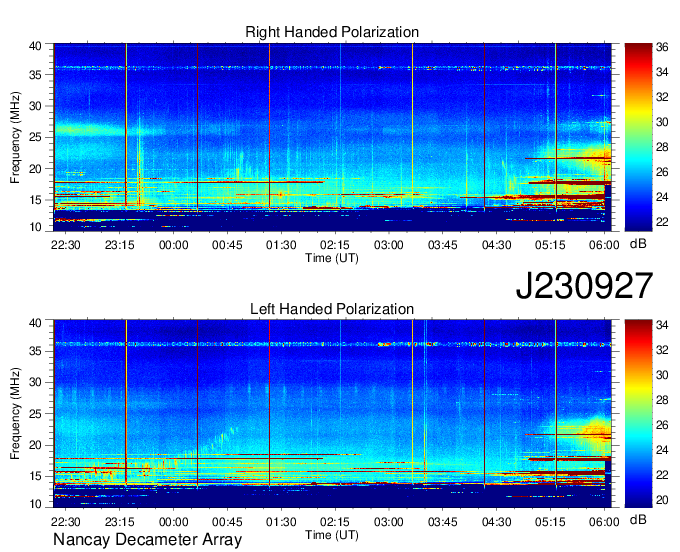This screenshot has width=680, height=552.
Task: Click the Left Handed Polarization title
Action: (332, 309)
